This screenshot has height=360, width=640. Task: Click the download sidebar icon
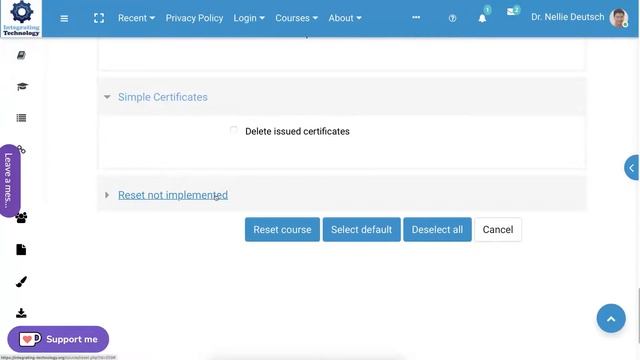(21, 313)
